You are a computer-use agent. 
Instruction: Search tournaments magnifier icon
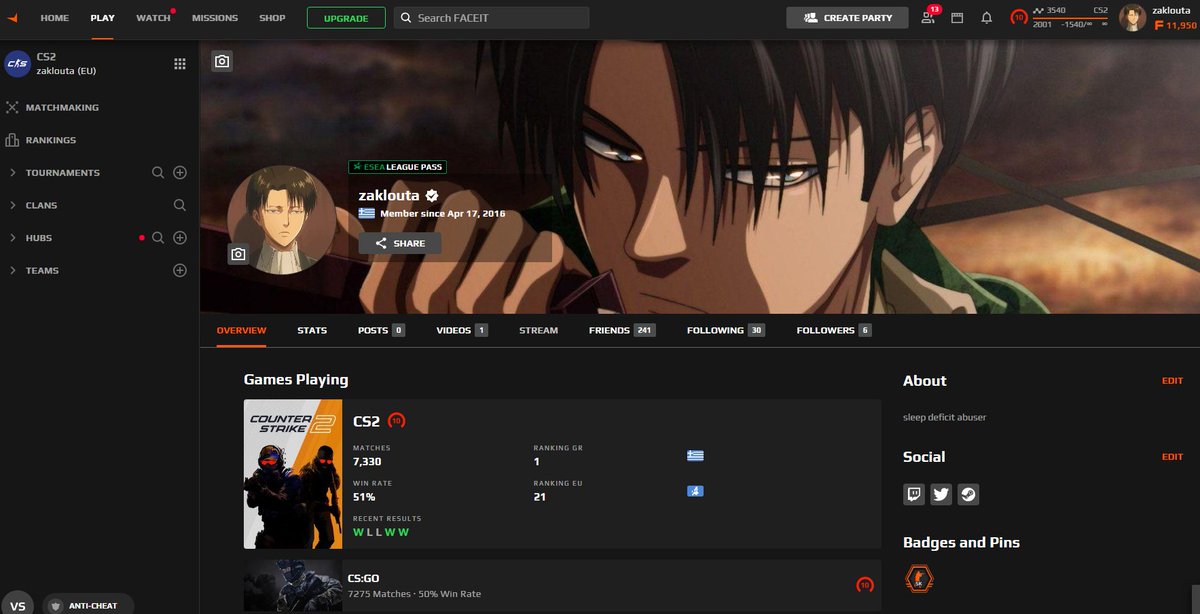point(158,173)
